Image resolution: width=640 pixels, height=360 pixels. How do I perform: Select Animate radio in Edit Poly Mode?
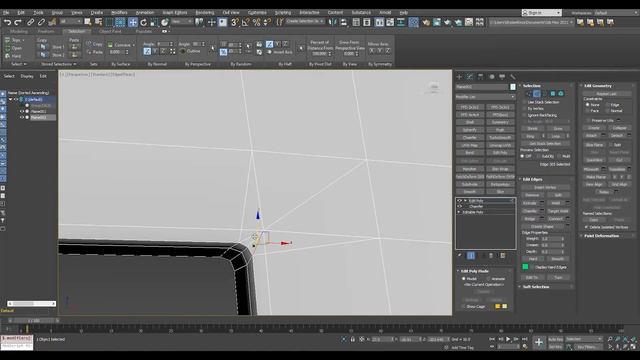(x=489, y=279)
